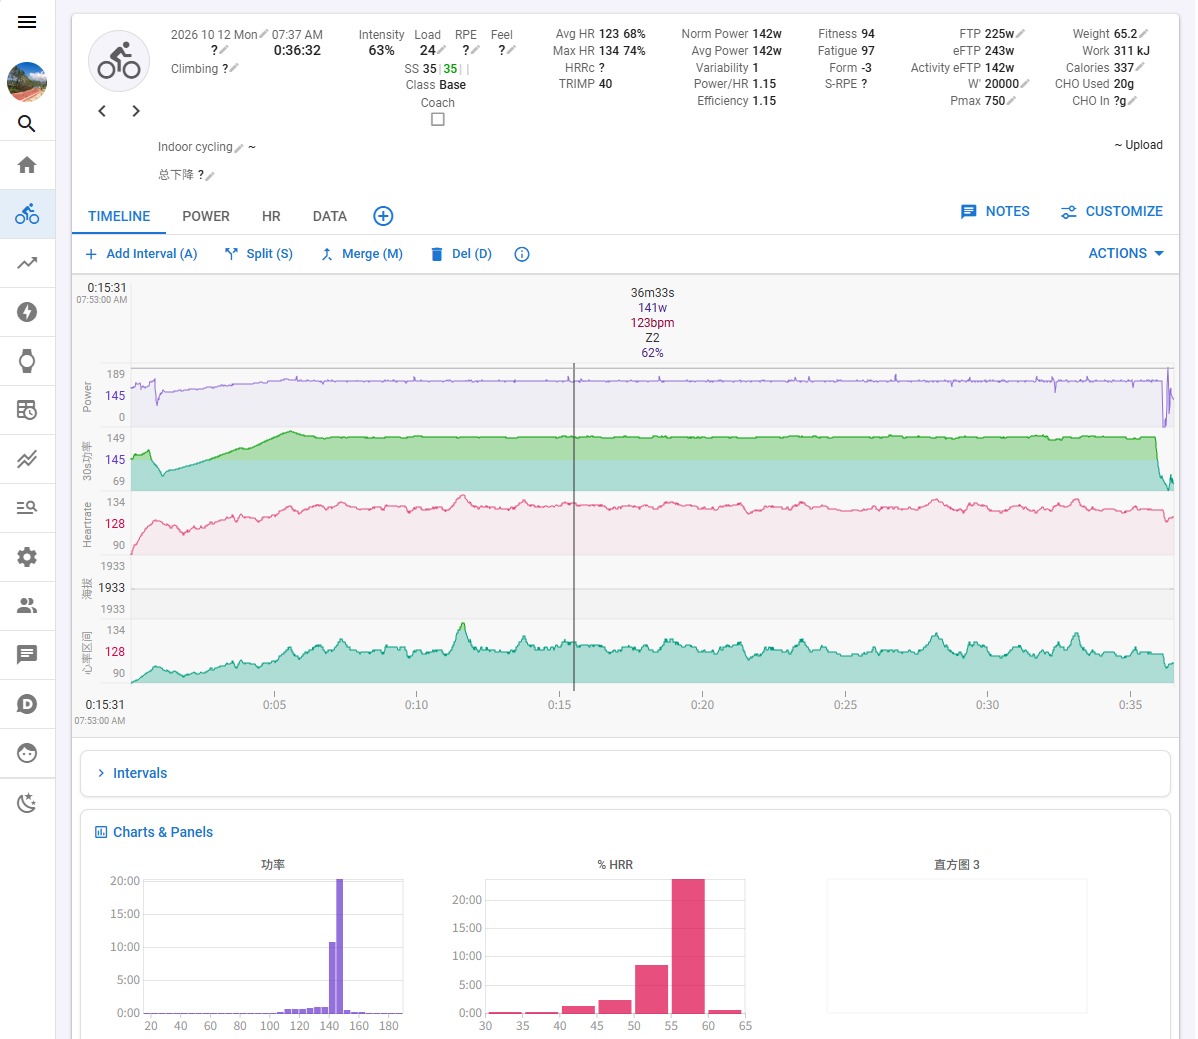Open the NOTES panel
The height and width of the screenshot is (1039, 1198).
[995, 212]
